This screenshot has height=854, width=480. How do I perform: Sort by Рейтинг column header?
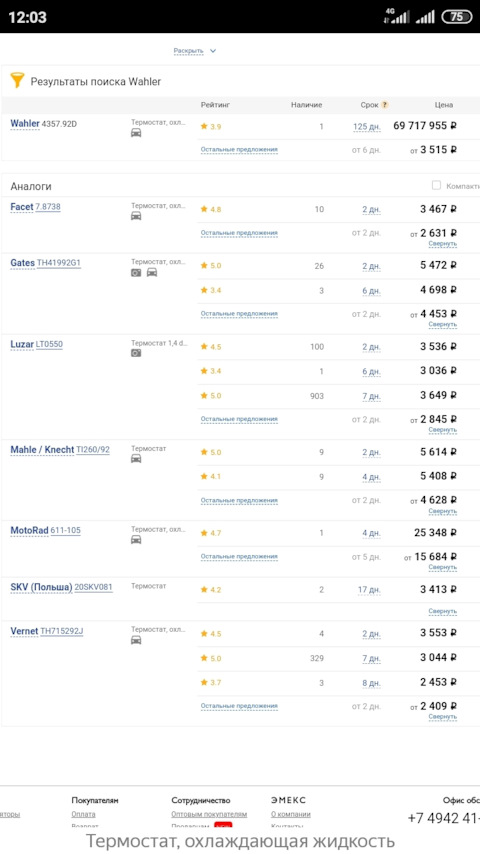(215, 105)
